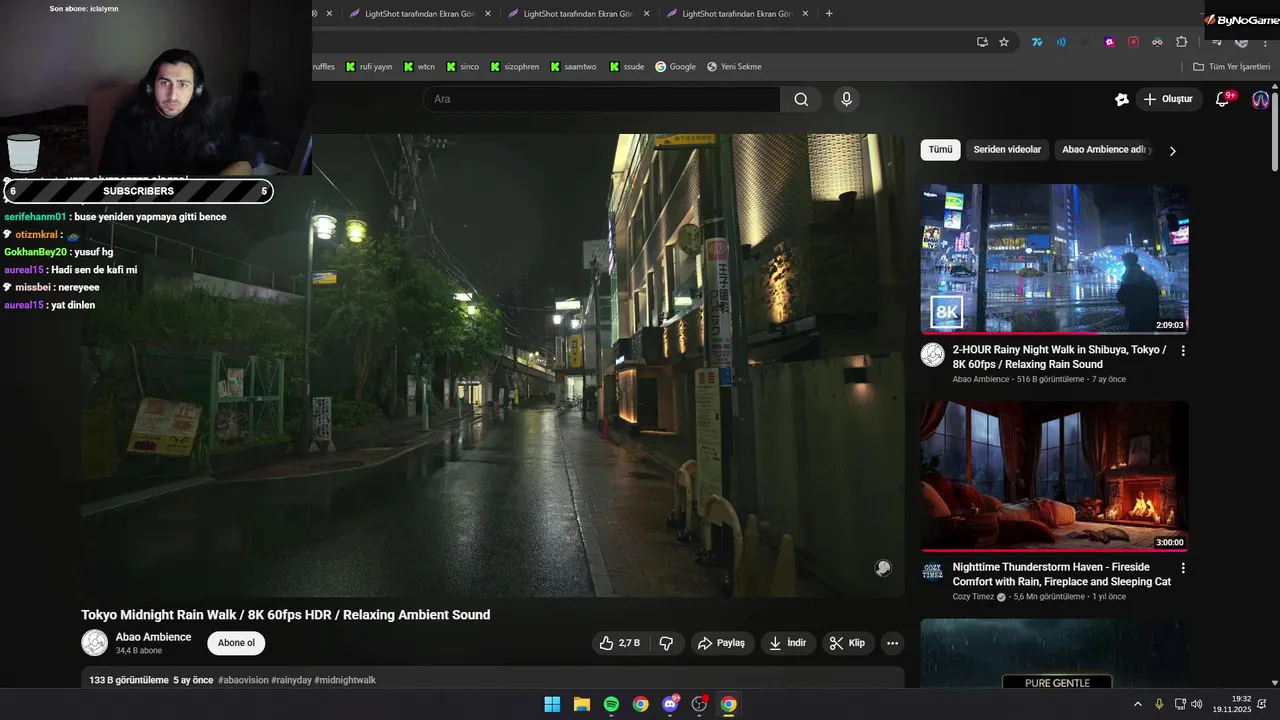
Task: Show next filter chips with the right arrow
Action: [x=1172, y=151]
